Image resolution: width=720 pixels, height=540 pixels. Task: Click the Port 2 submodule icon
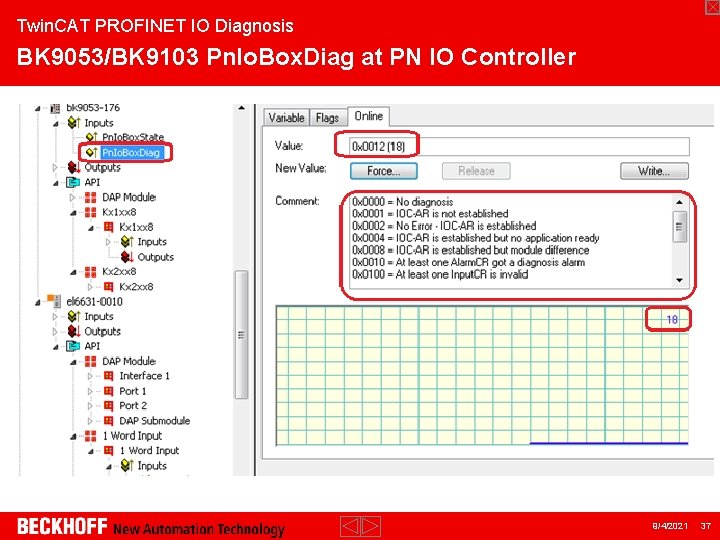pos(108,406)
